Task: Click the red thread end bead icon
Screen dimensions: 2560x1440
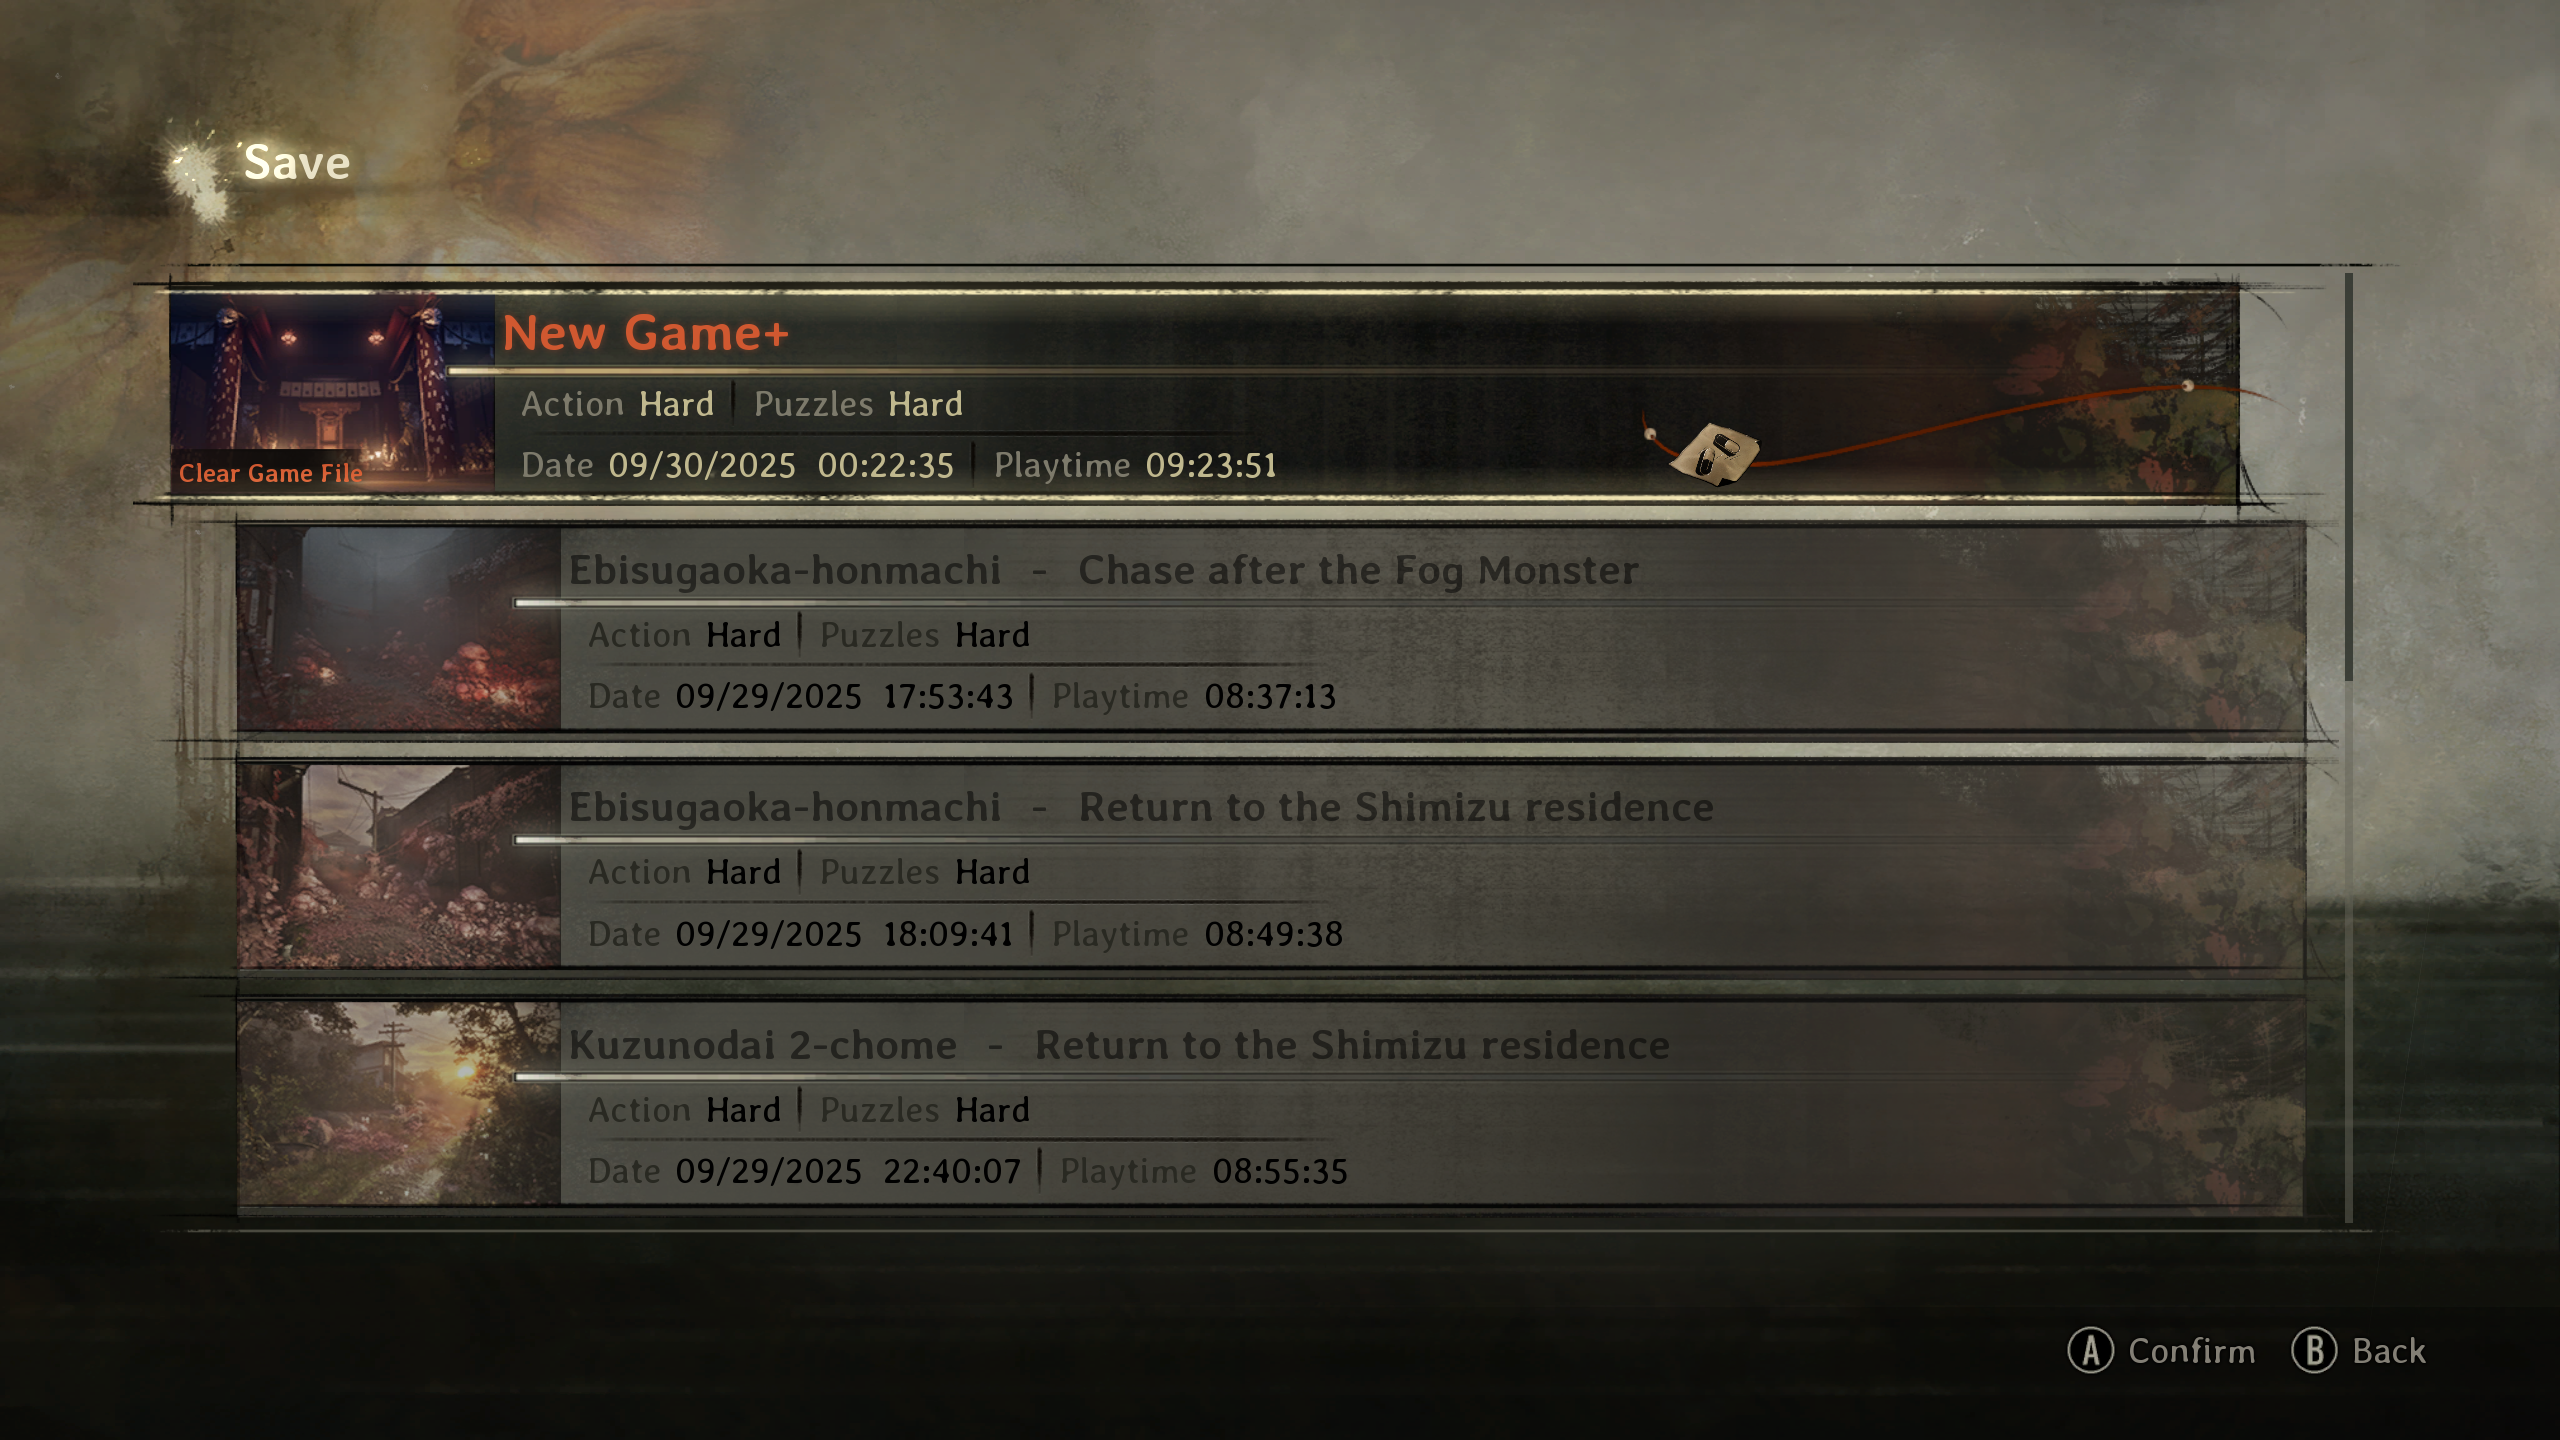Action: [2188, 385]
